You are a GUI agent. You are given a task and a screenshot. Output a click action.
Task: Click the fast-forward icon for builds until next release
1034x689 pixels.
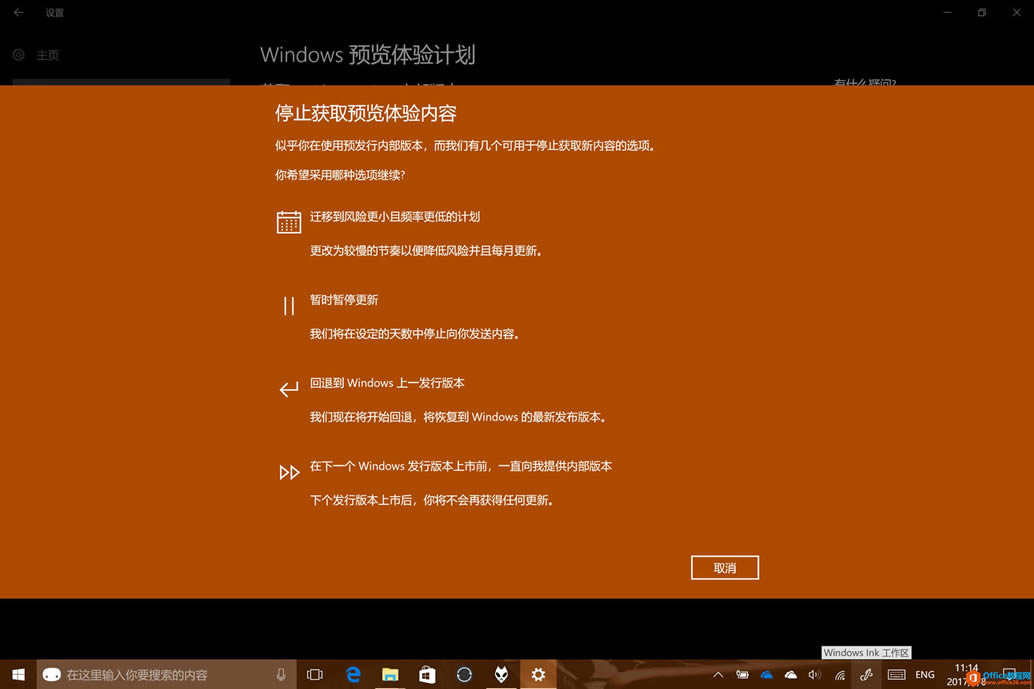(x=288, y=472)
